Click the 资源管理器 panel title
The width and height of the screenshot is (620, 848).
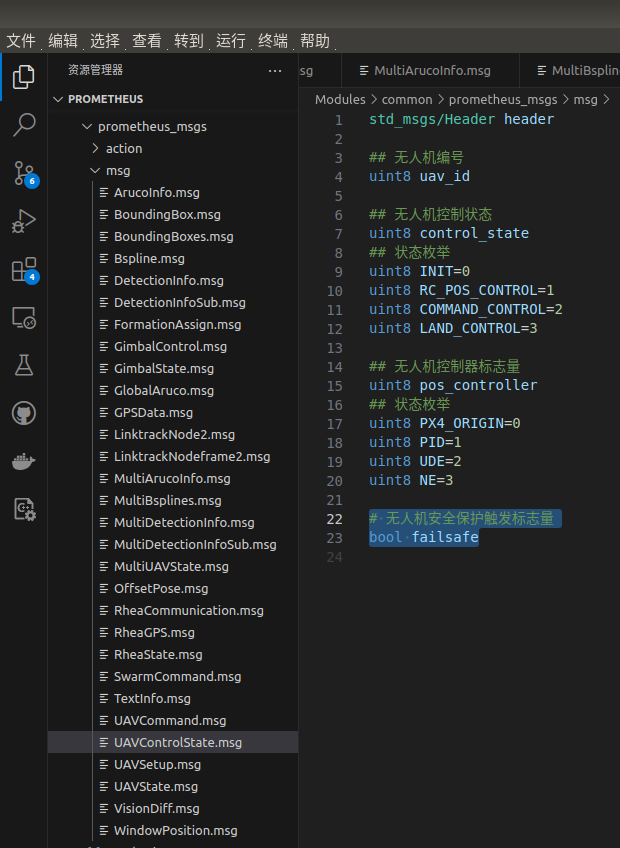(x=95, y=70)
